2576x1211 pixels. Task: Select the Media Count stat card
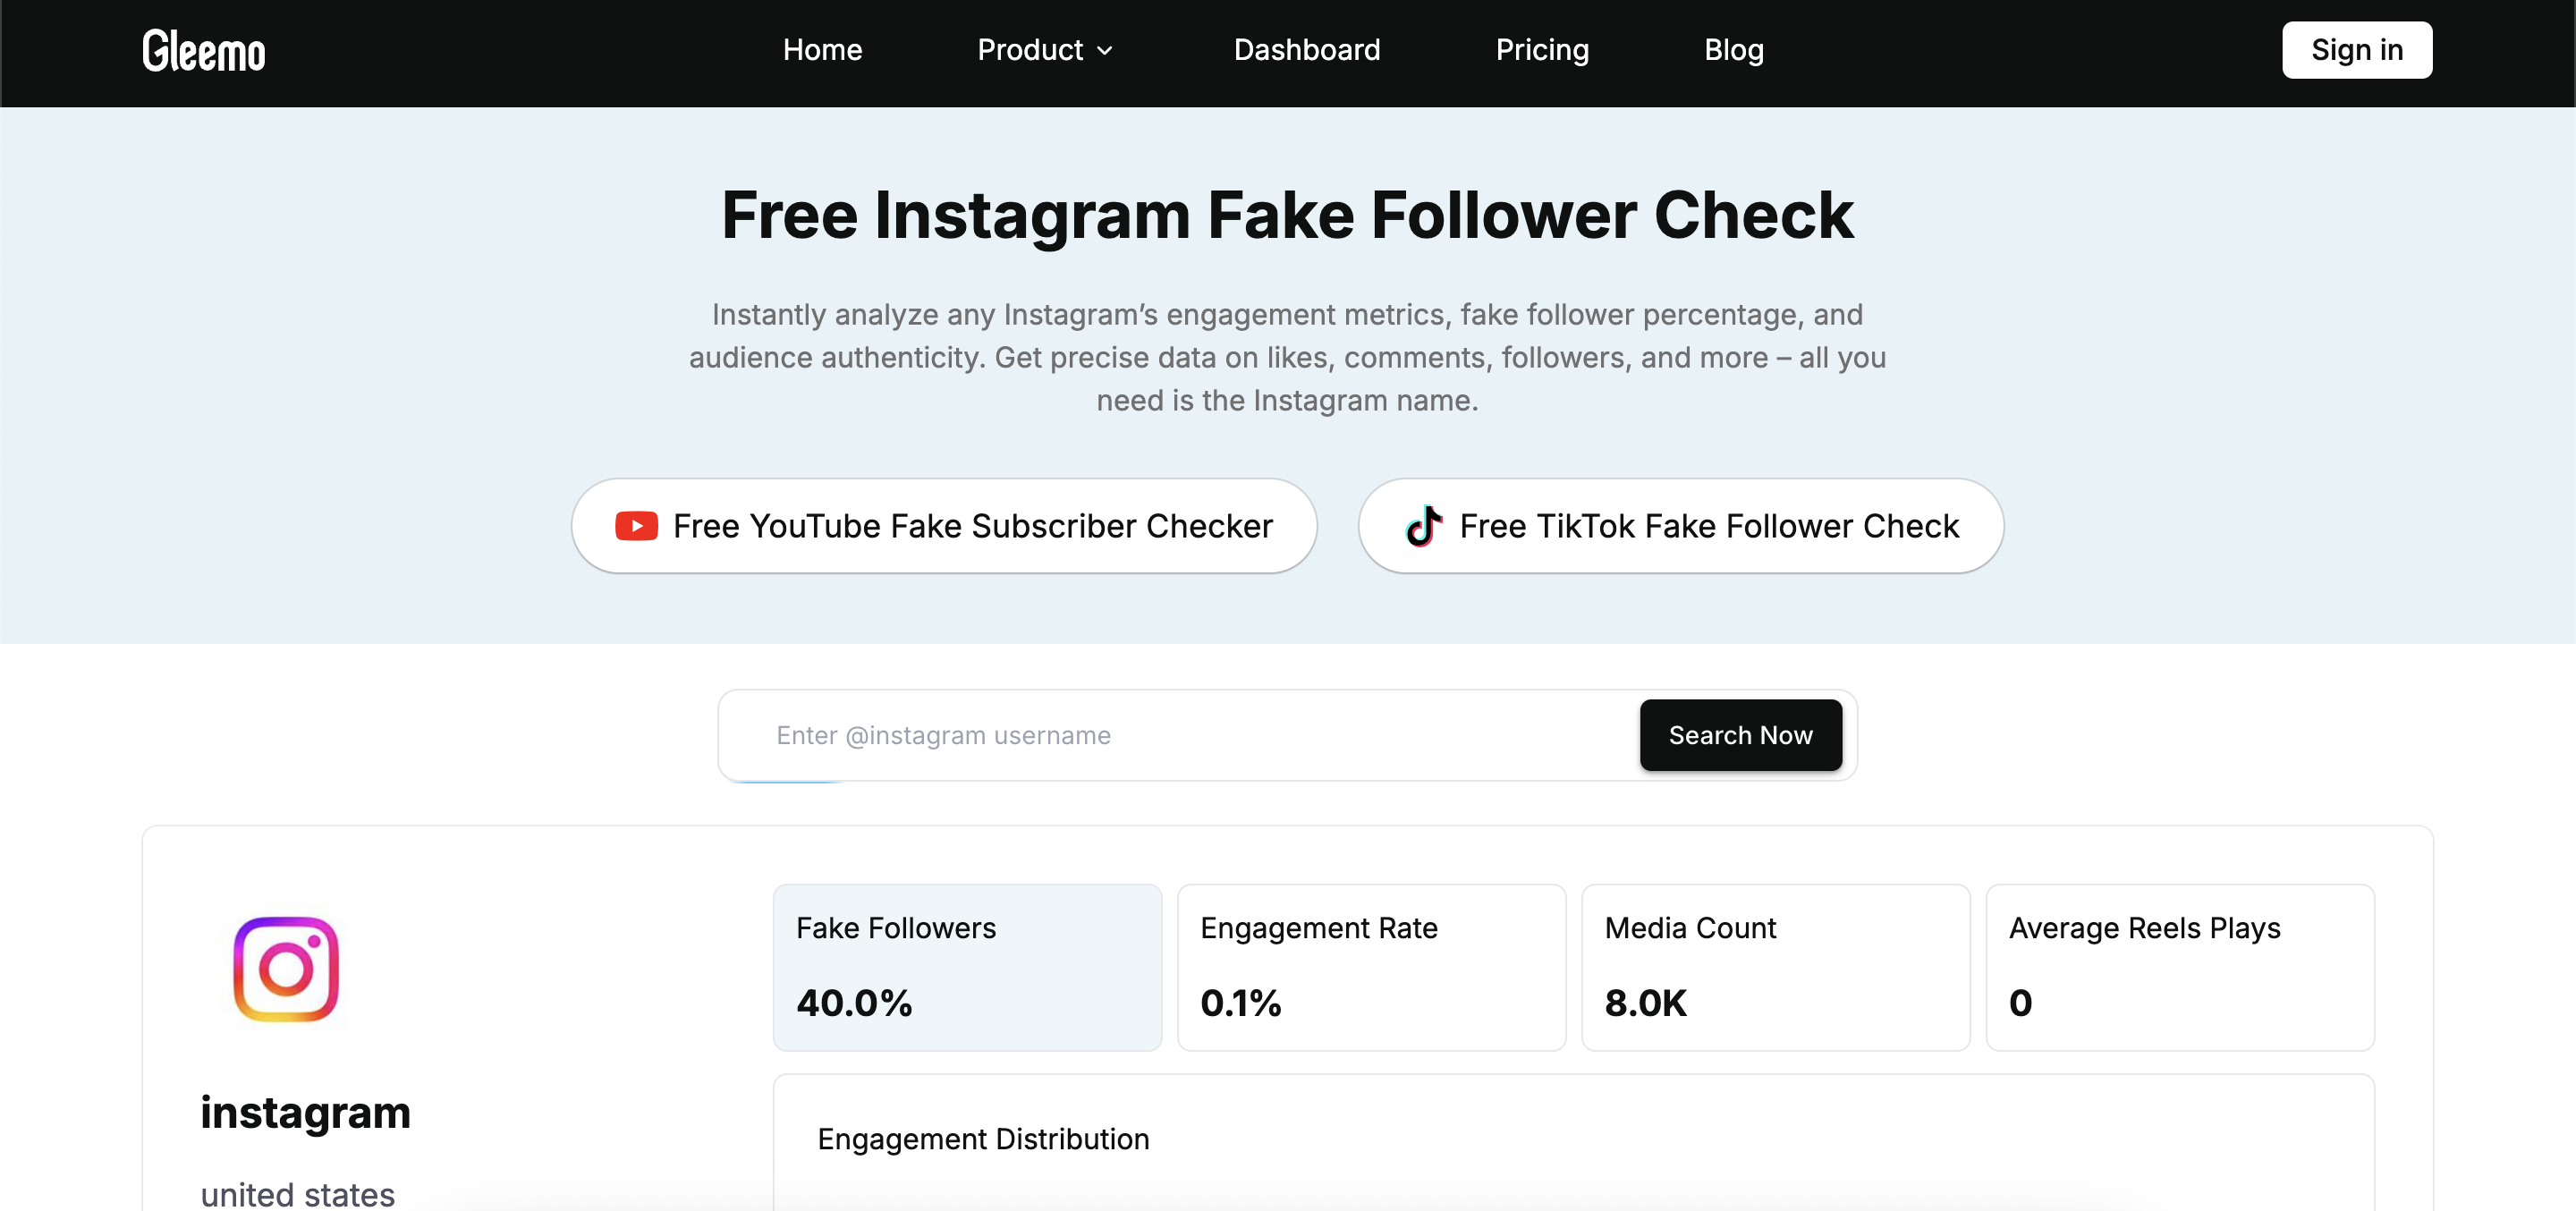click(1775, 967)
